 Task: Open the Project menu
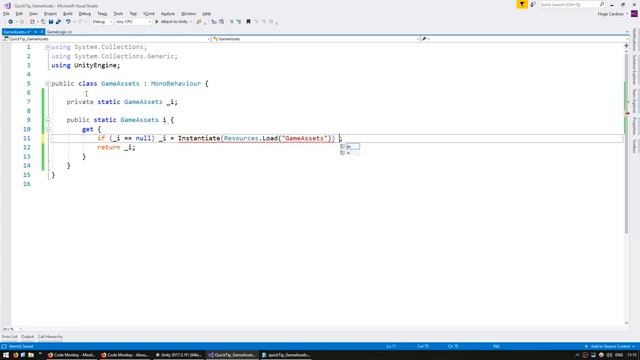50,14
